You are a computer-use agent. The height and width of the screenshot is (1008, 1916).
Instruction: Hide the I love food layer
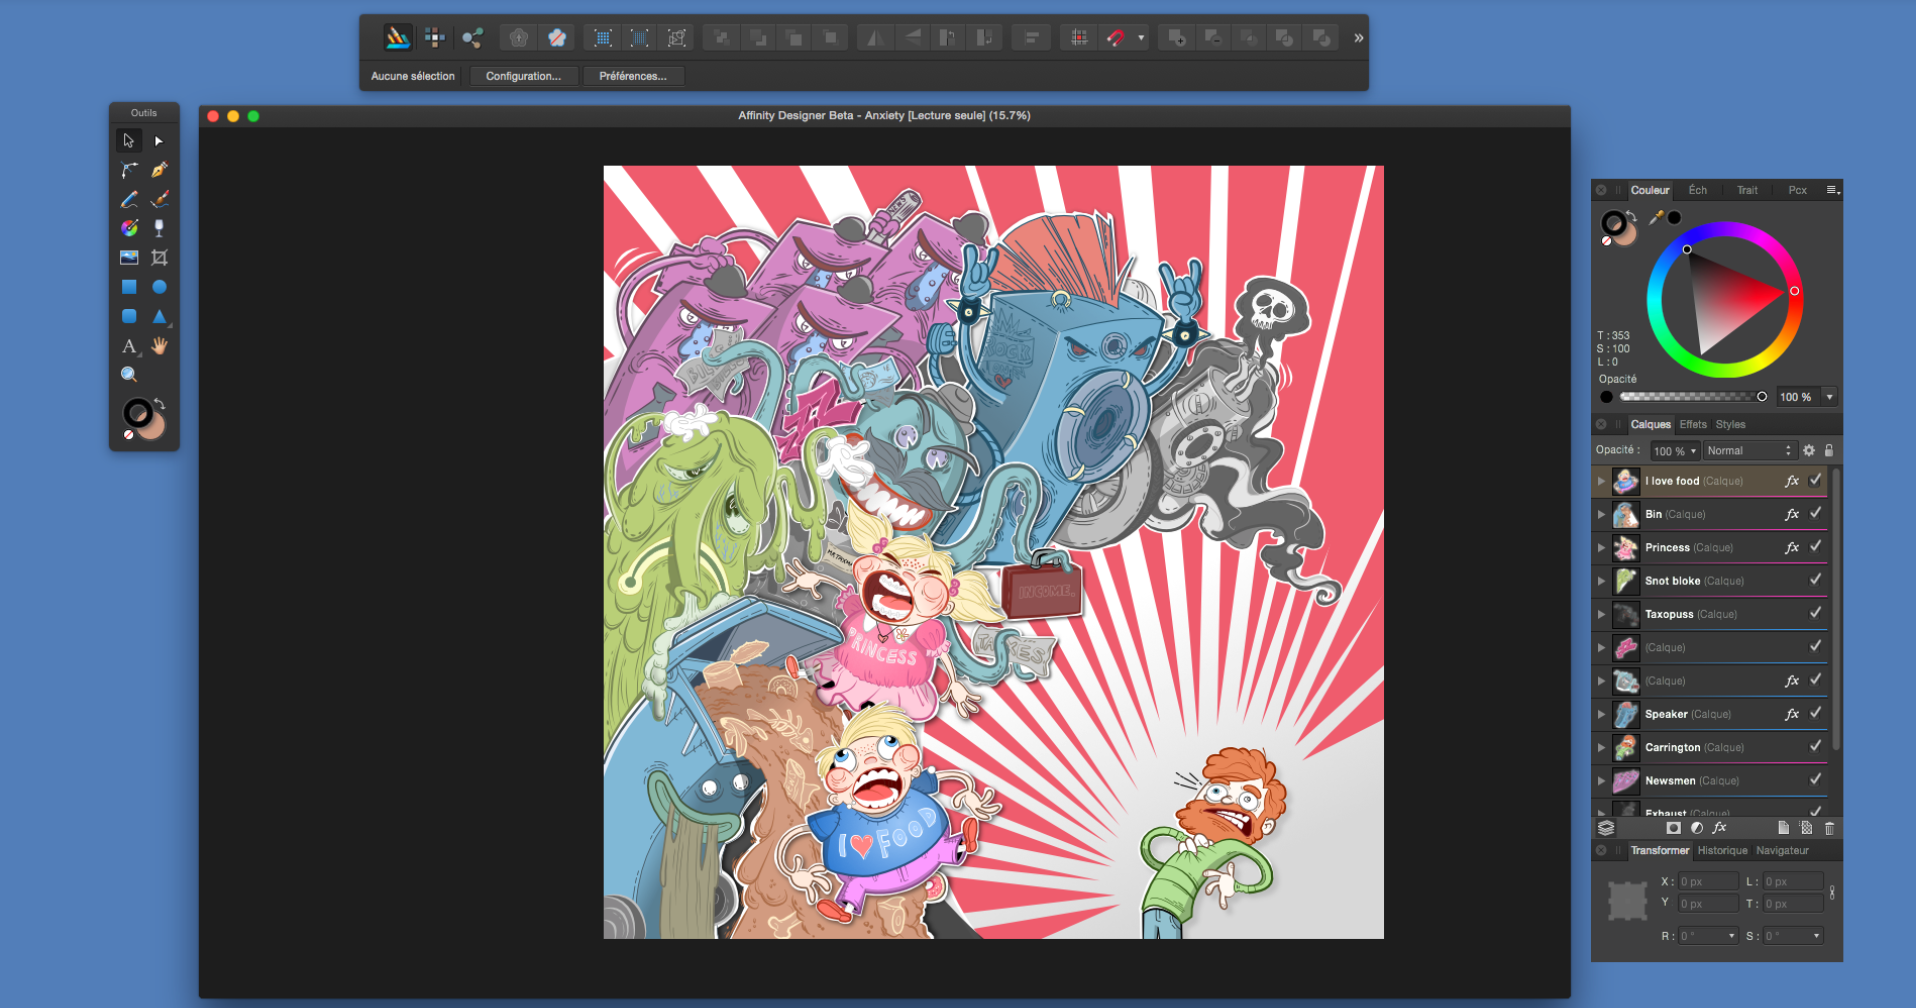1815,480
